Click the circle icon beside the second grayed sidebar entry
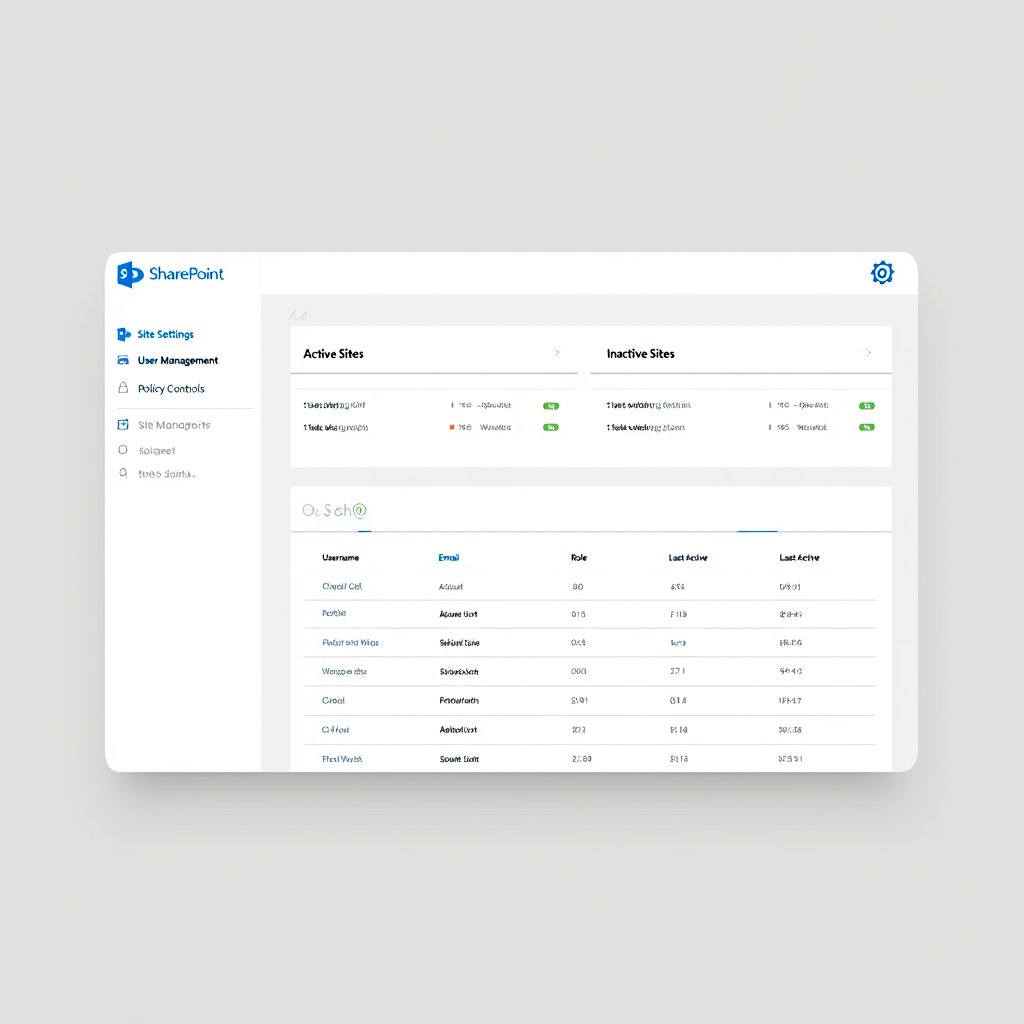1024x1024 pixels. (122, 450)
